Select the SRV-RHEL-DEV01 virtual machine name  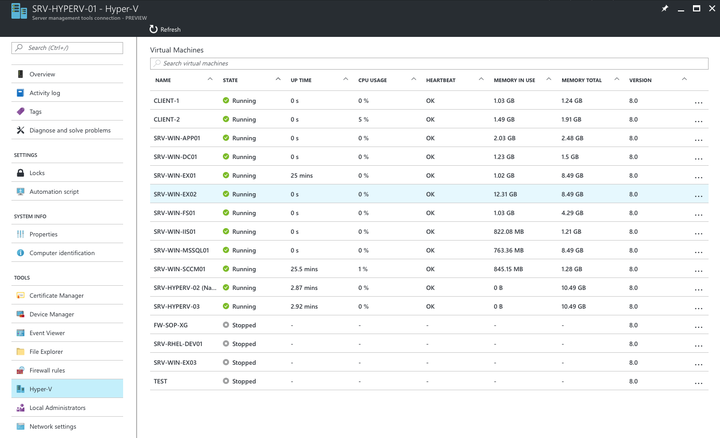pyautogui.click(x=178, y=344)
